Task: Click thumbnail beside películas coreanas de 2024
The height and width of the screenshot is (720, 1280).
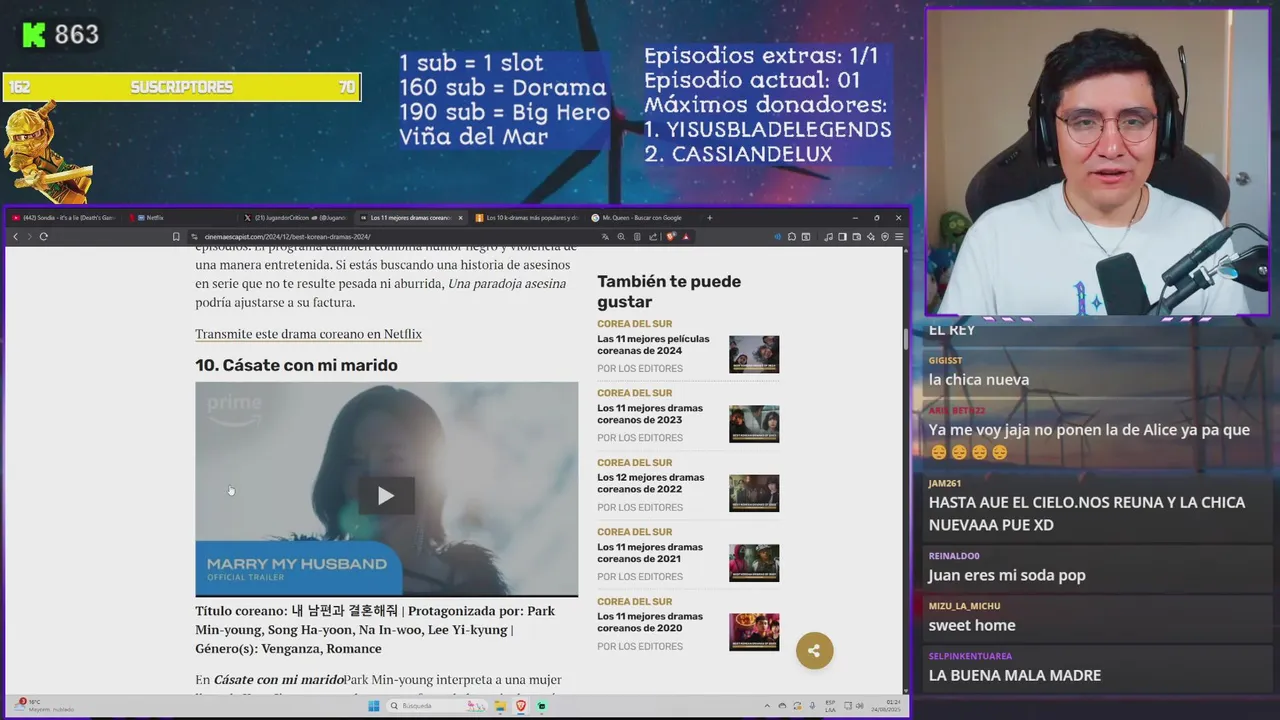Action: [754, 354]
